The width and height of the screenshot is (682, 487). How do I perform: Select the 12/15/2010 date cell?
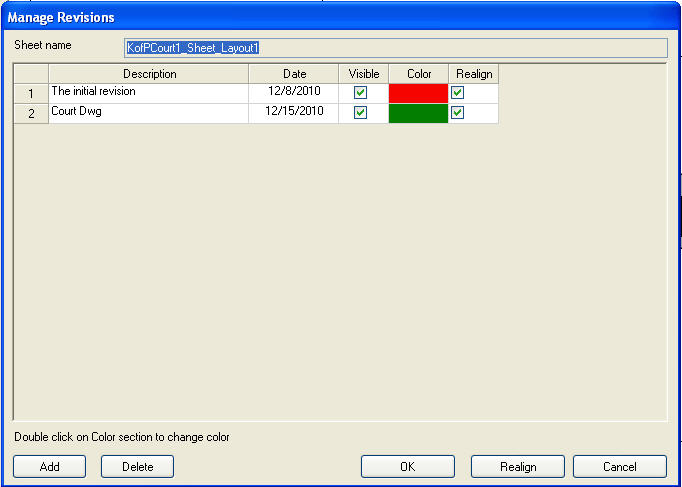coord(294,113)
